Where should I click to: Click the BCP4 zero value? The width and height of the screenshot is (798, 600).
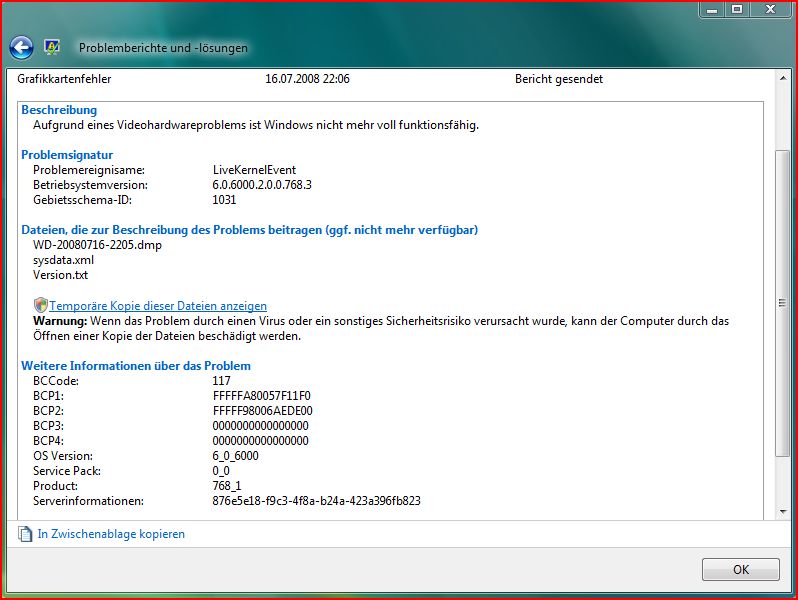coord(261,441)
